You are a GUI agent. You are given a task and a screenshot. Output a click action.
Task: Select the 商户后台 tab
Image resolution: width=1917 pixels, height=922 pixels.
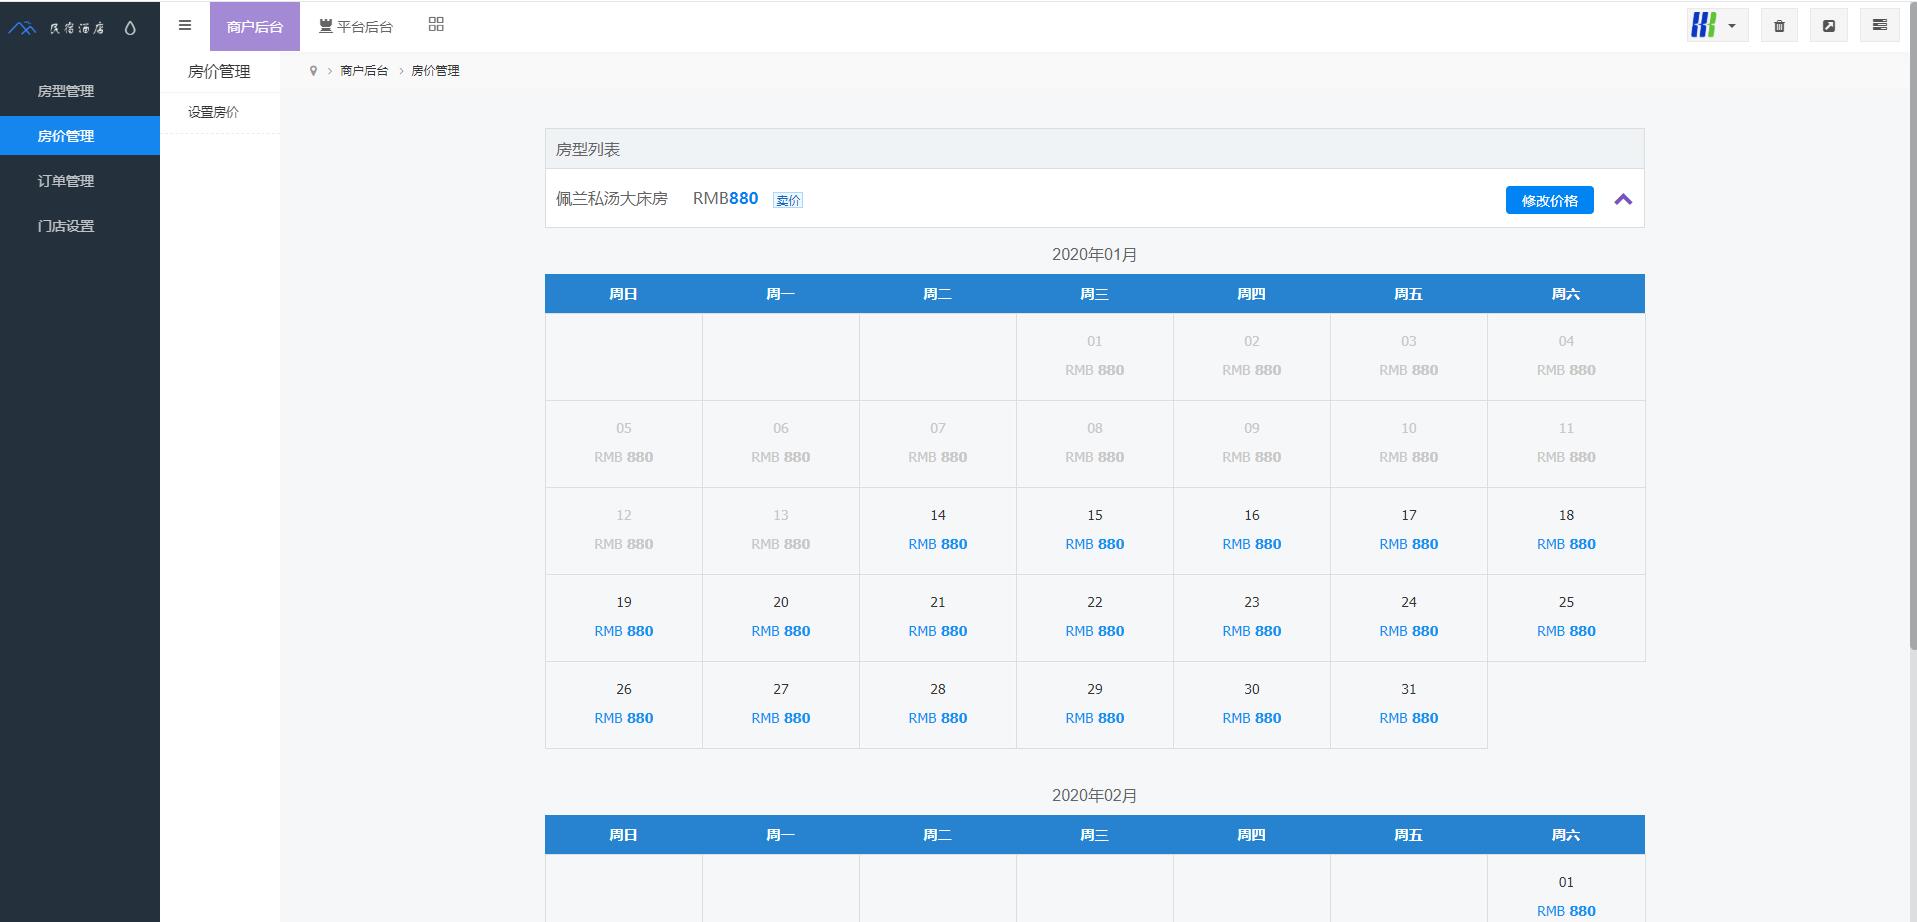pos(254,26)
